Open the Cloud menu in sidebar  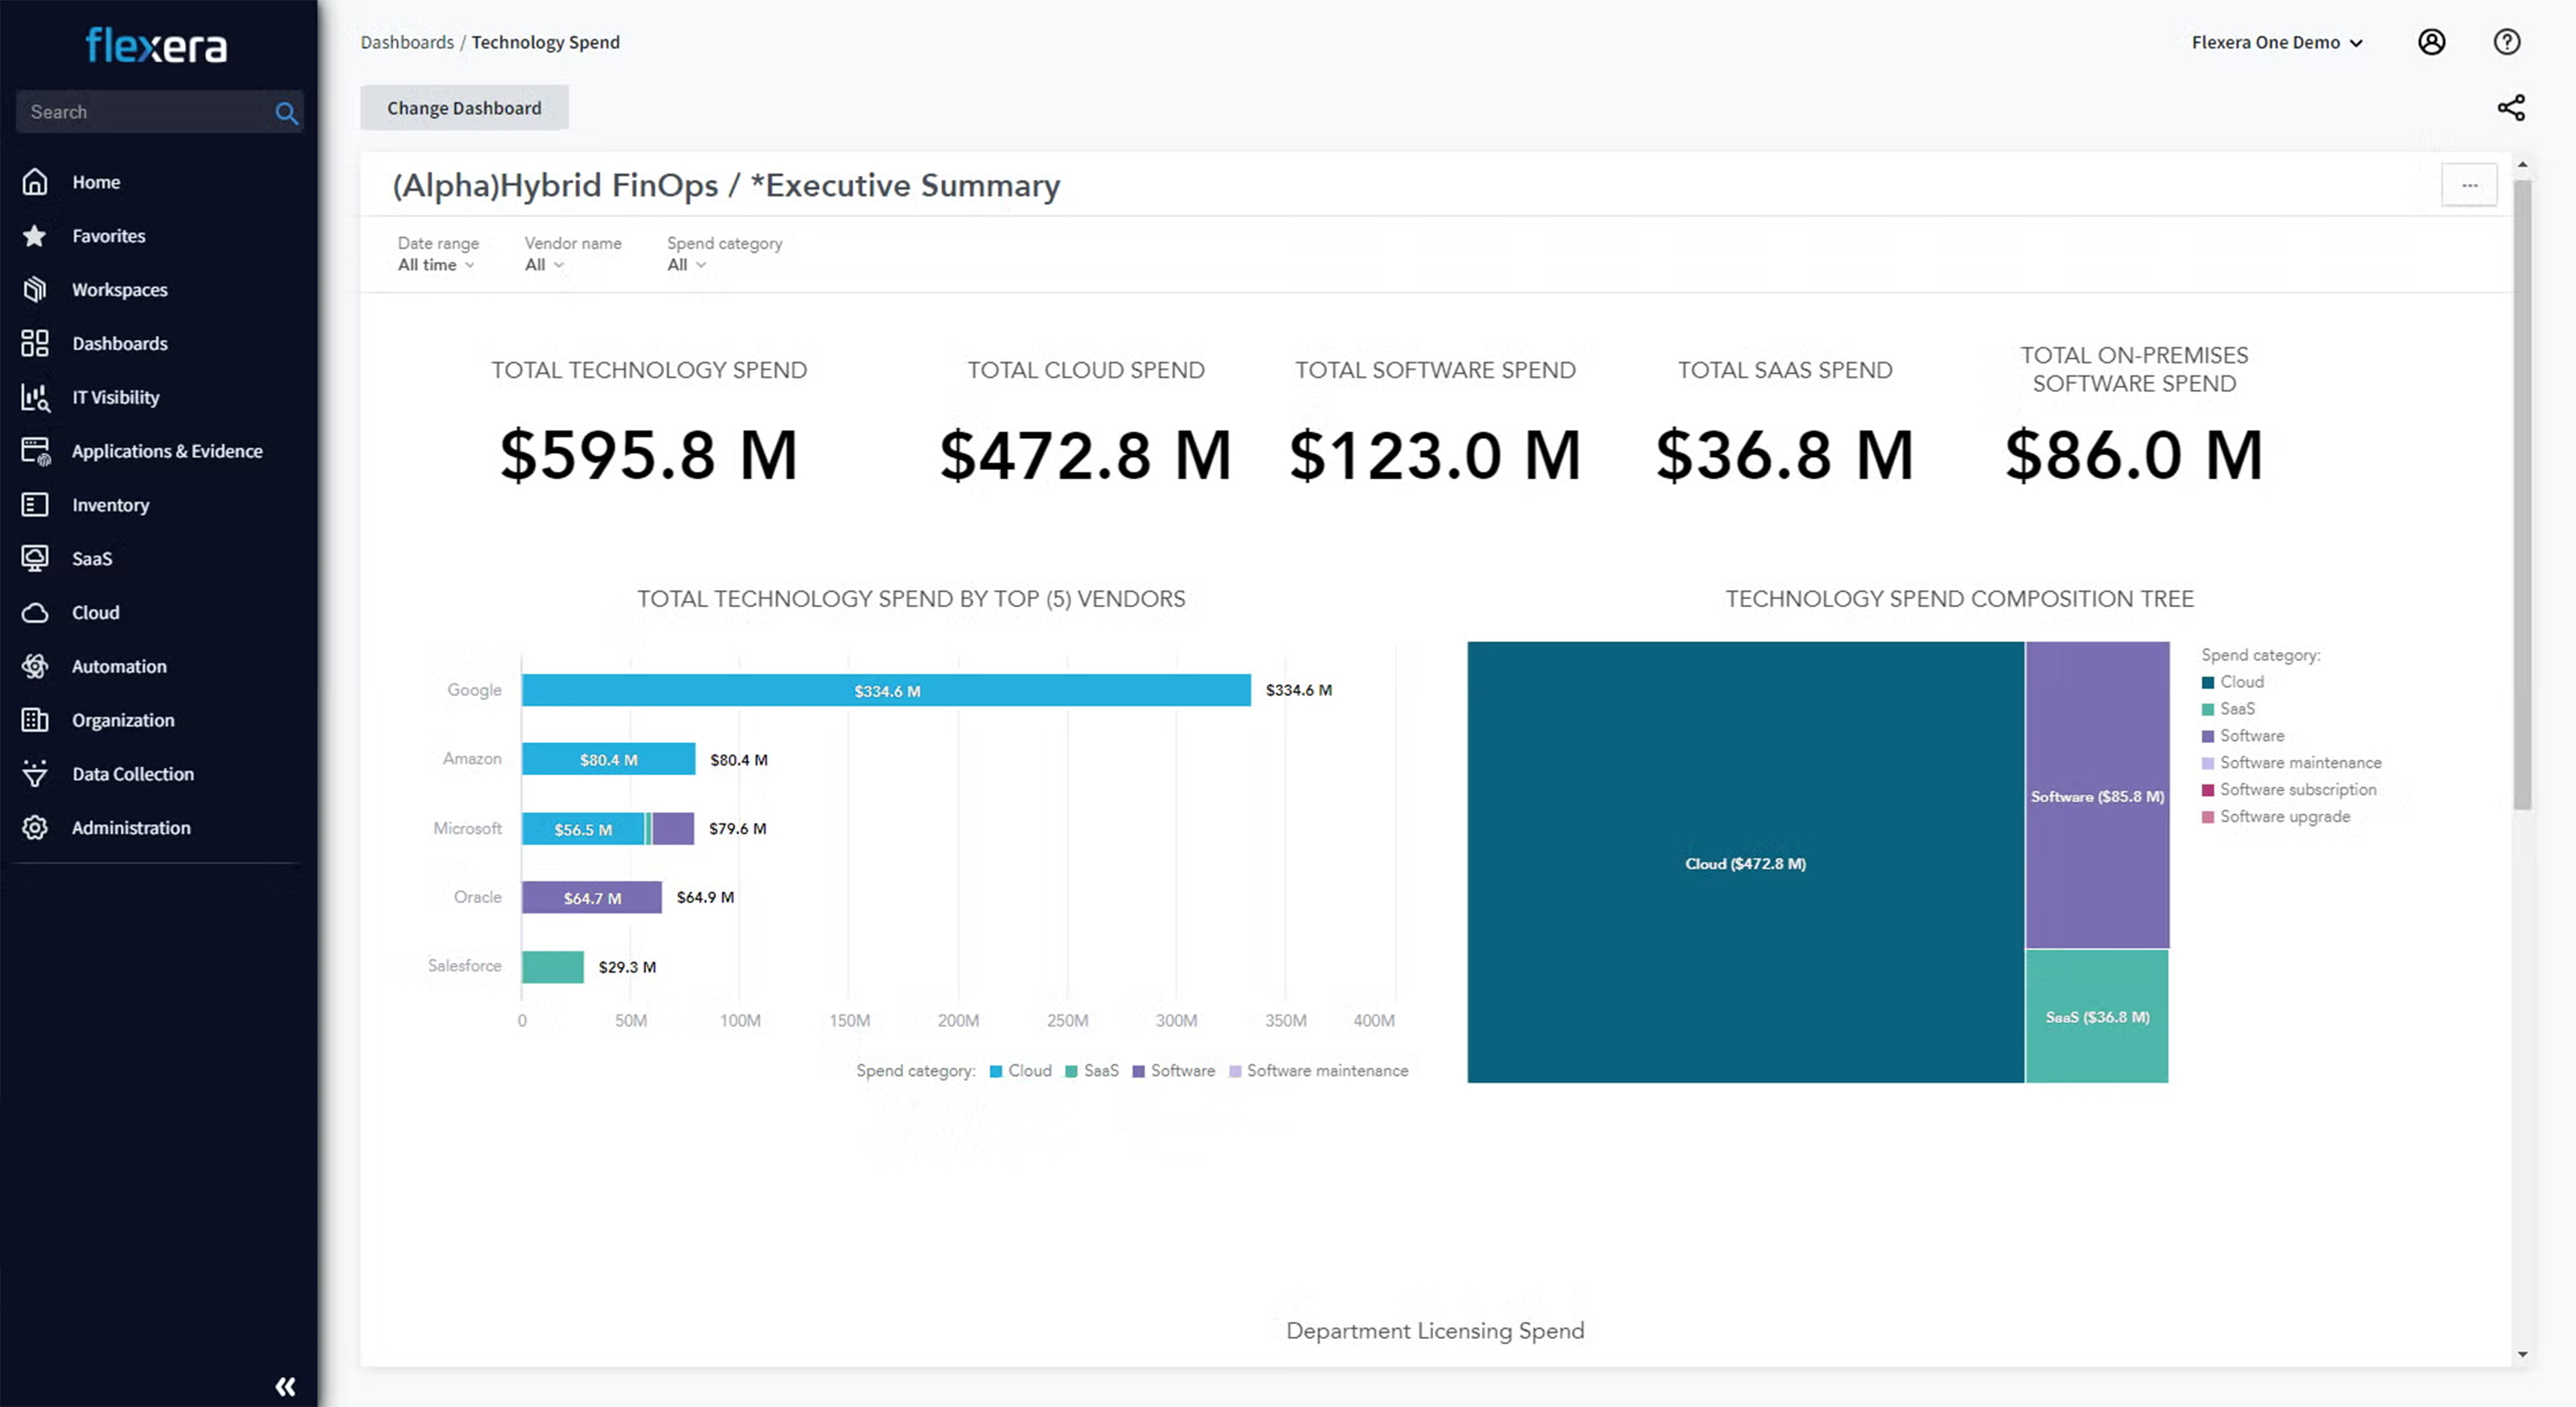[95, 613]
